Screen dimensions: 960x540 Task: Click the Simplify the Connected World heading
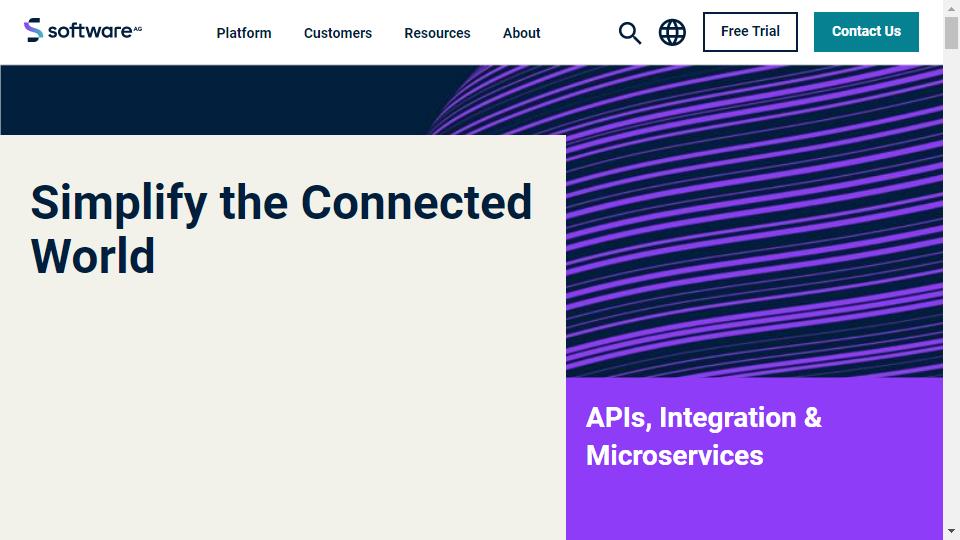[281, 229]
